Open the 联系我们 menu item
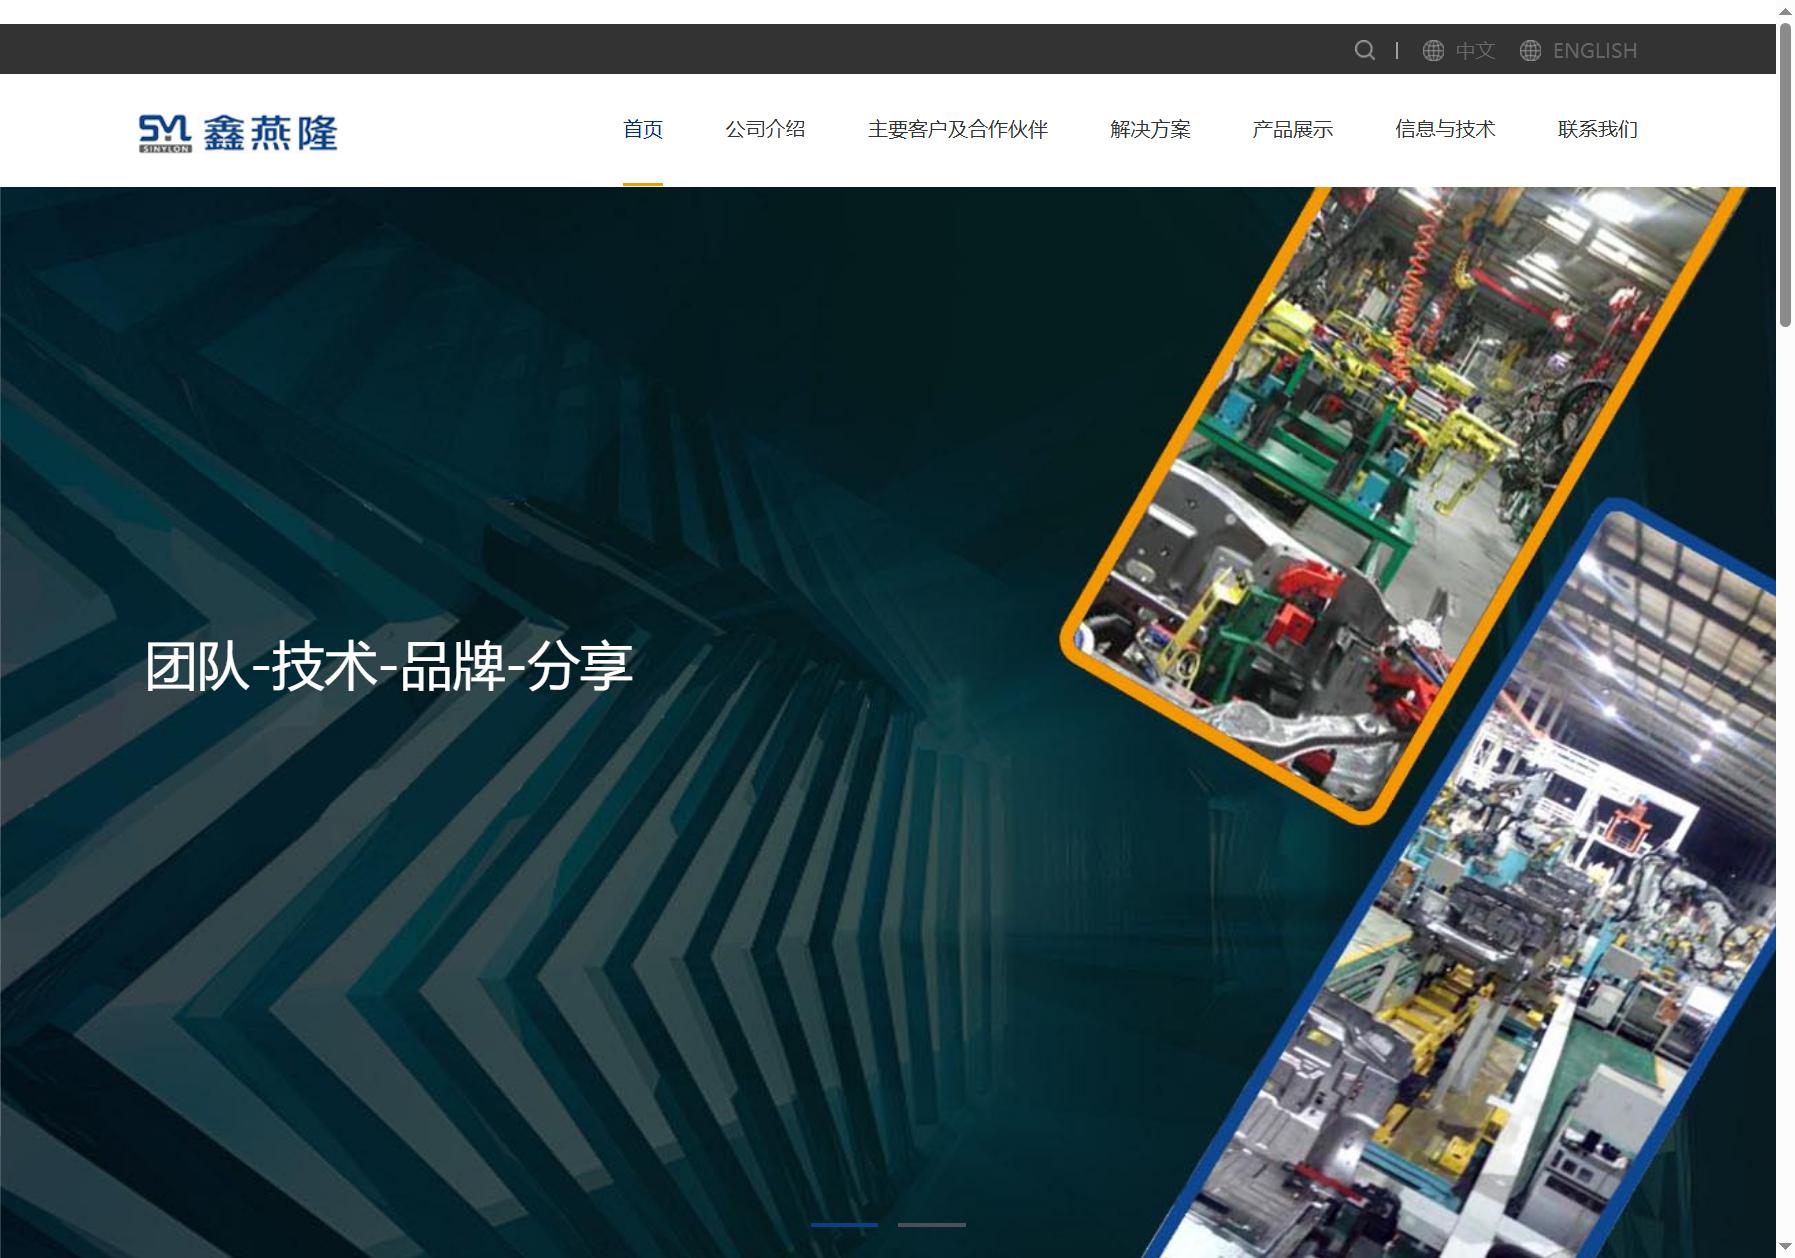 (1597, 129)
